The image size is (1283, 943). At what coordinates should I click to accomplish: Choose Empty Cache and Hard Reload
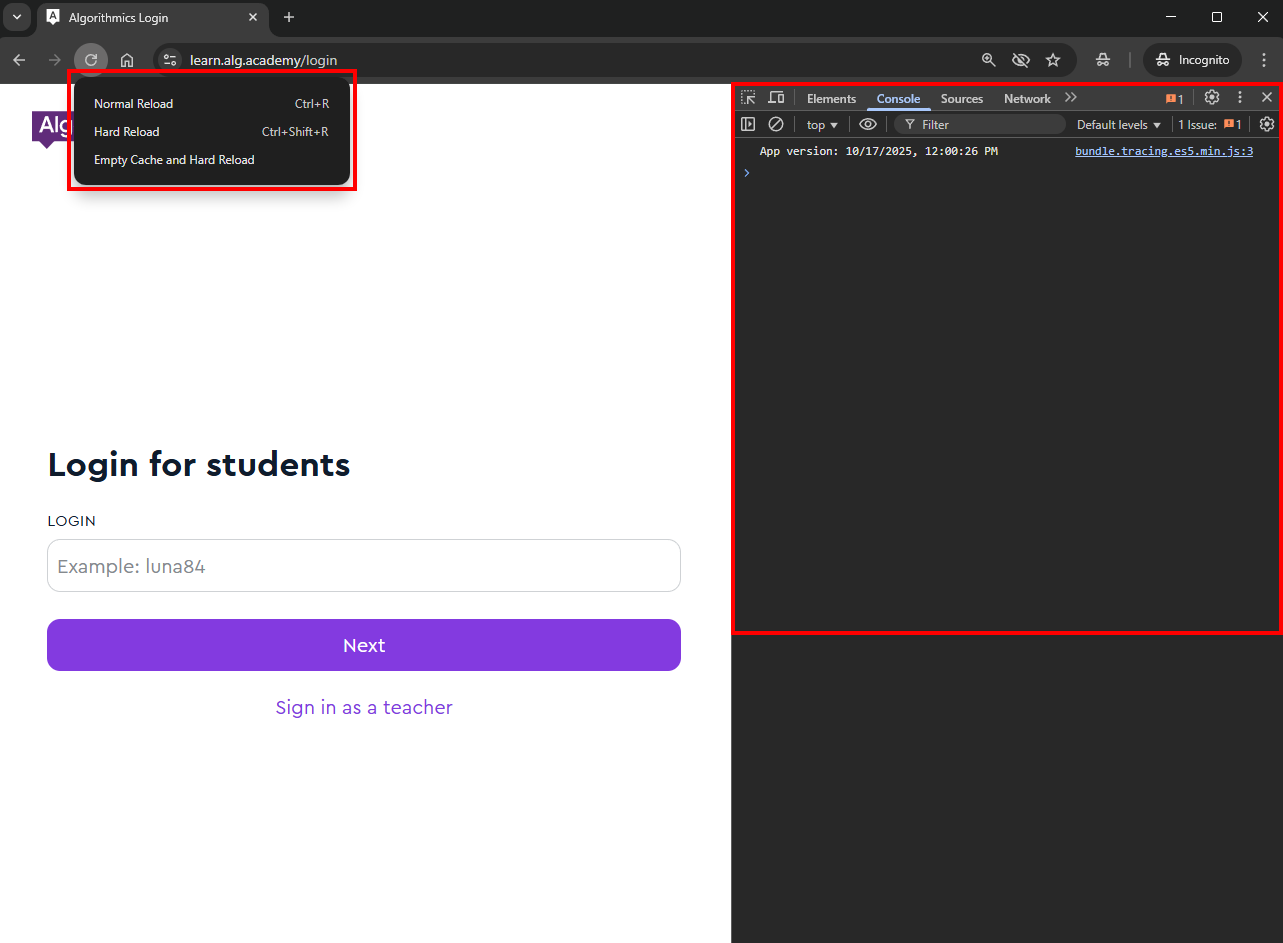tap(174, 160)
